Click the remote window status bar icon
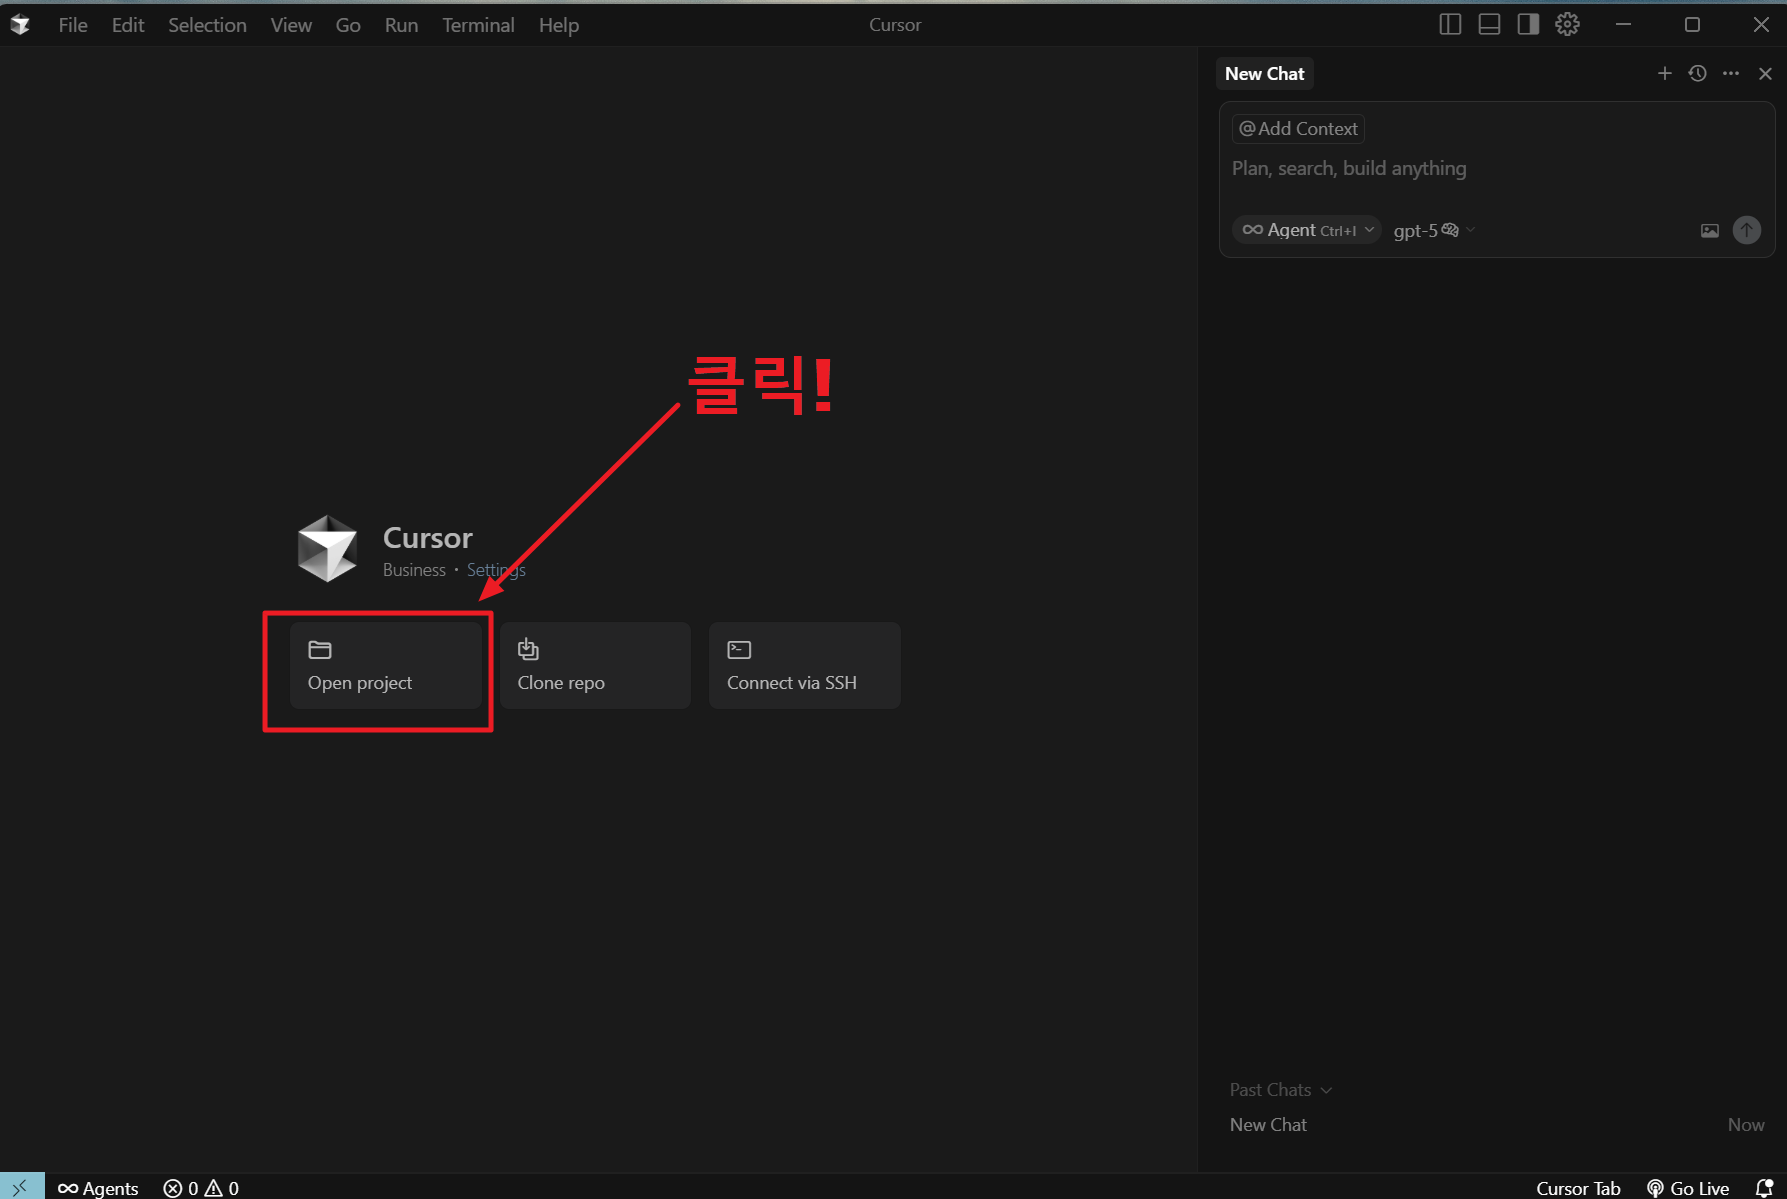Screen dimensions: 1787x1199 (21, 1187)
